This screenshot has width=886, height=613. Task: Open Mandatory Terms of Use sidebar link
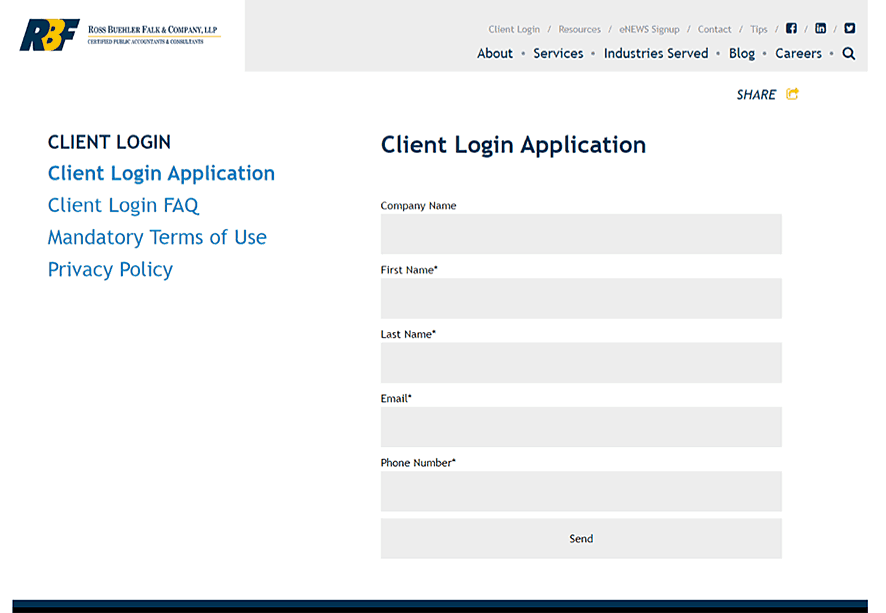157,237
